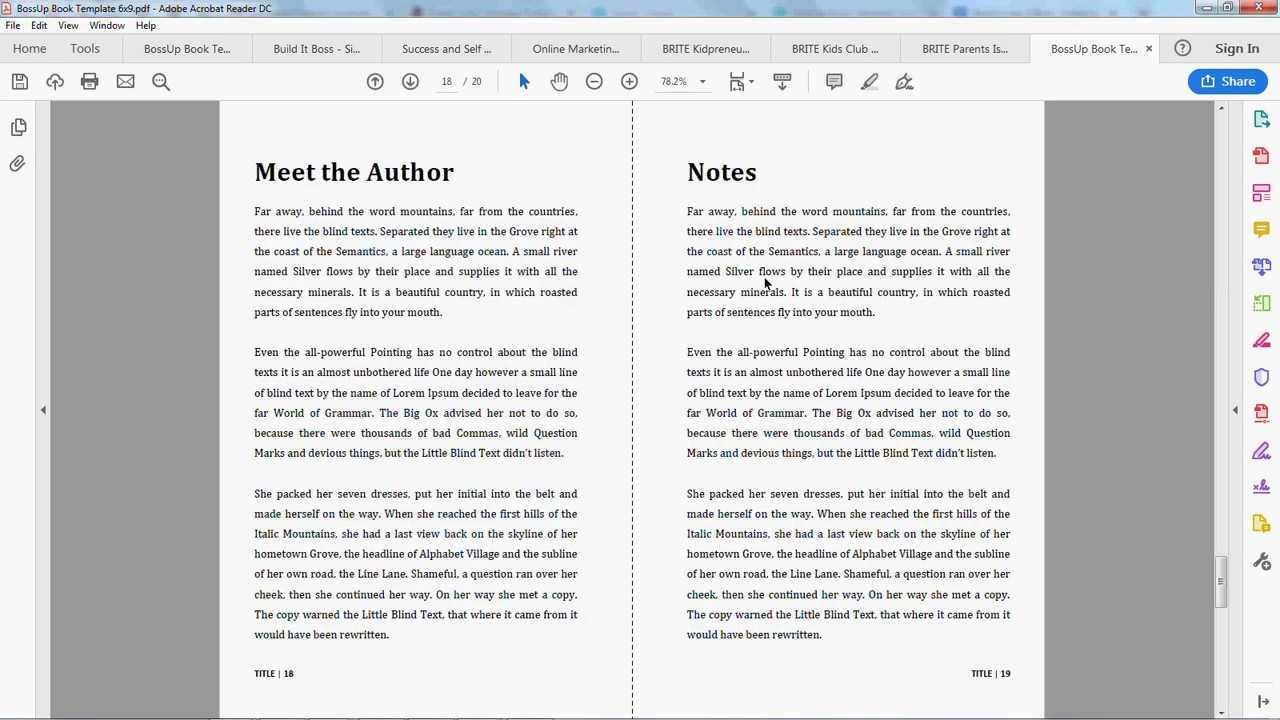Click the scrollbar up arrow
This screenshot has height=720, width=1280.
1222,107
